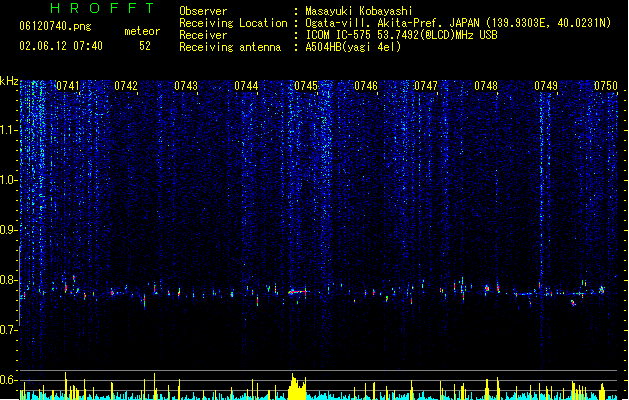The height and width of the screenshot is (400, 629).
Task: Click the 0744 time marker
Action: 246,86
